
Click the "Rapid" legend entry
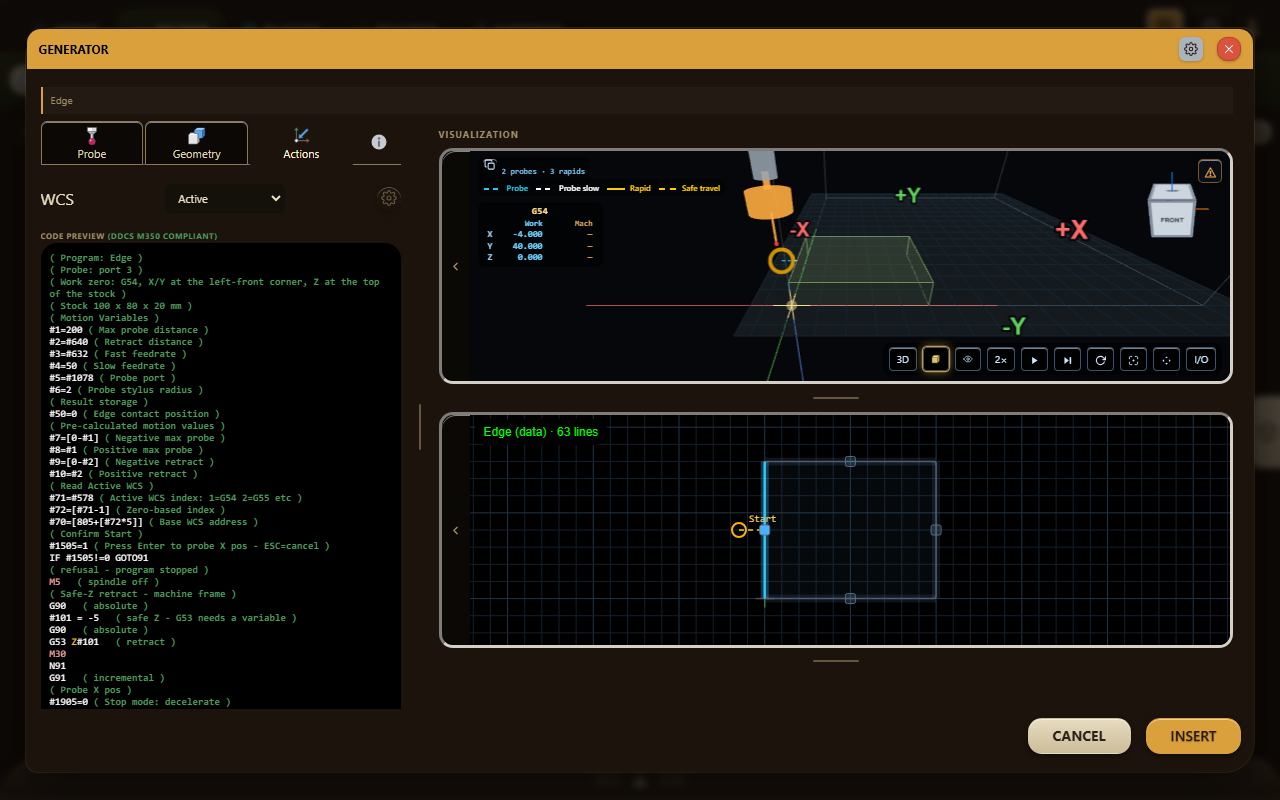[629, 188]
